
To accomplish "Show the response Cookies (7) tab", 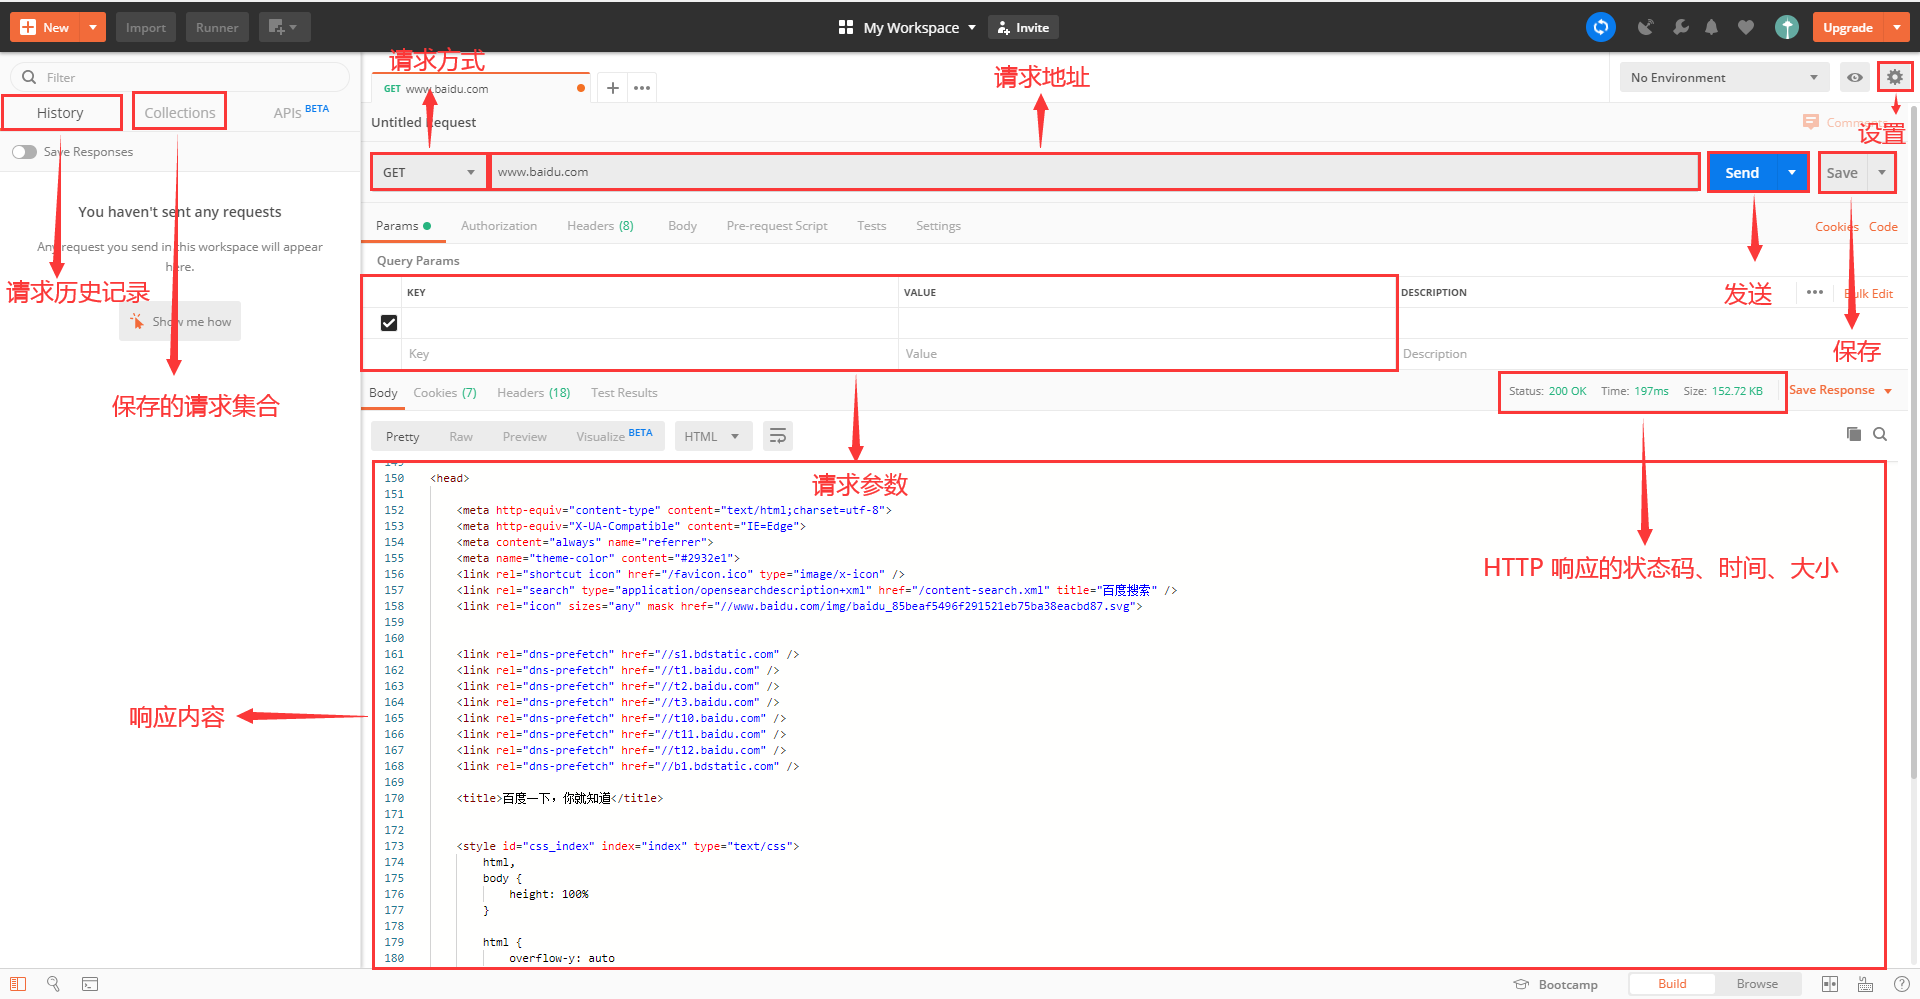I will (x=445, y=392).
